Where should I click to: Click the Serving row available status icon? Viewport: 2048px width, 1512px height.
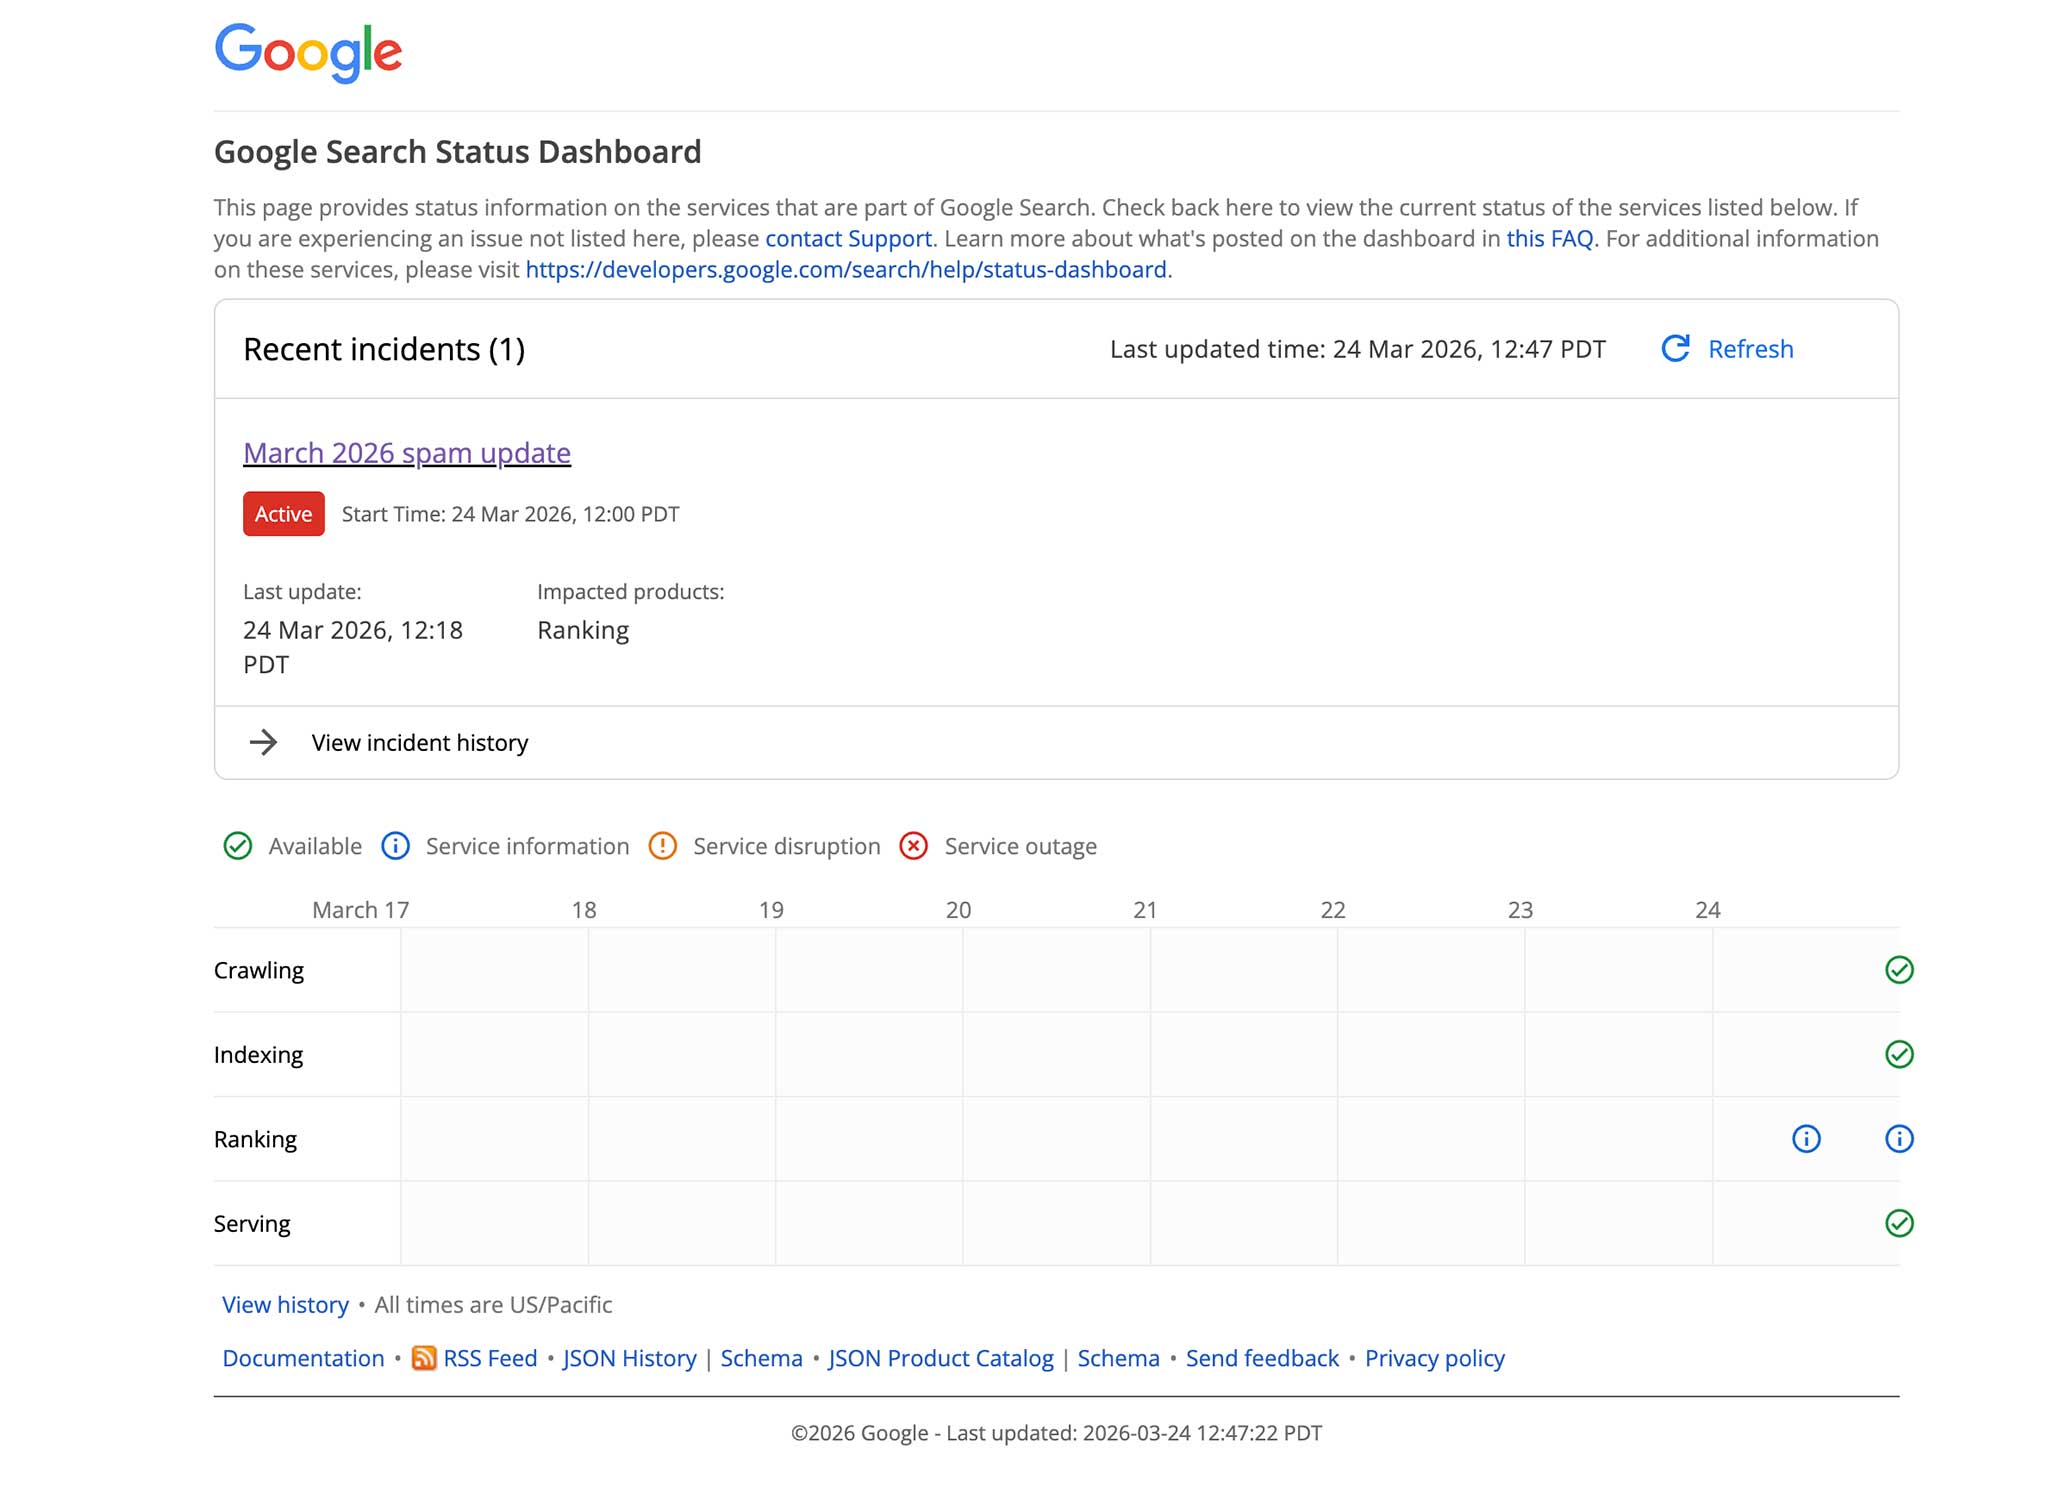[1899, 1224]
